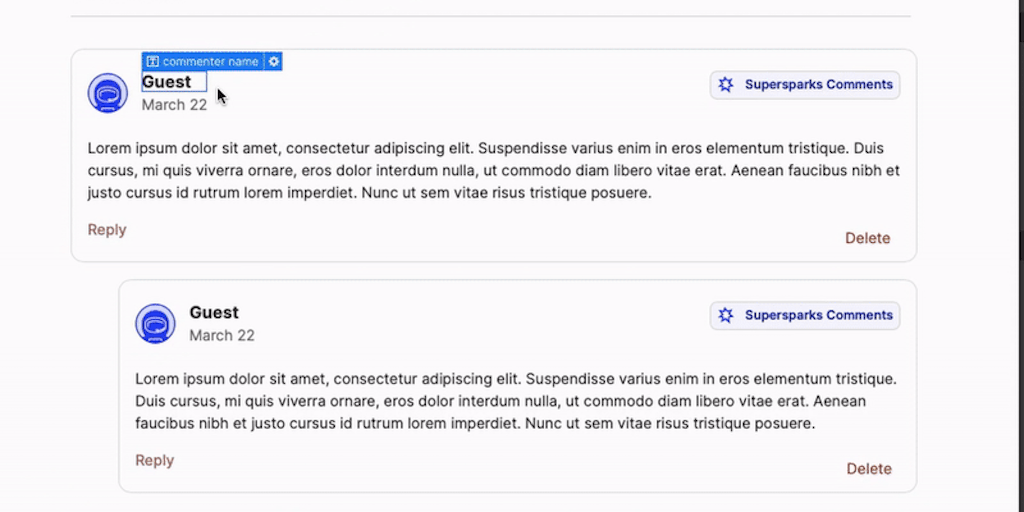1024x512 pixels.
Task: Click the nested reply's Guest avatar
Action: (x=155, y=324)
